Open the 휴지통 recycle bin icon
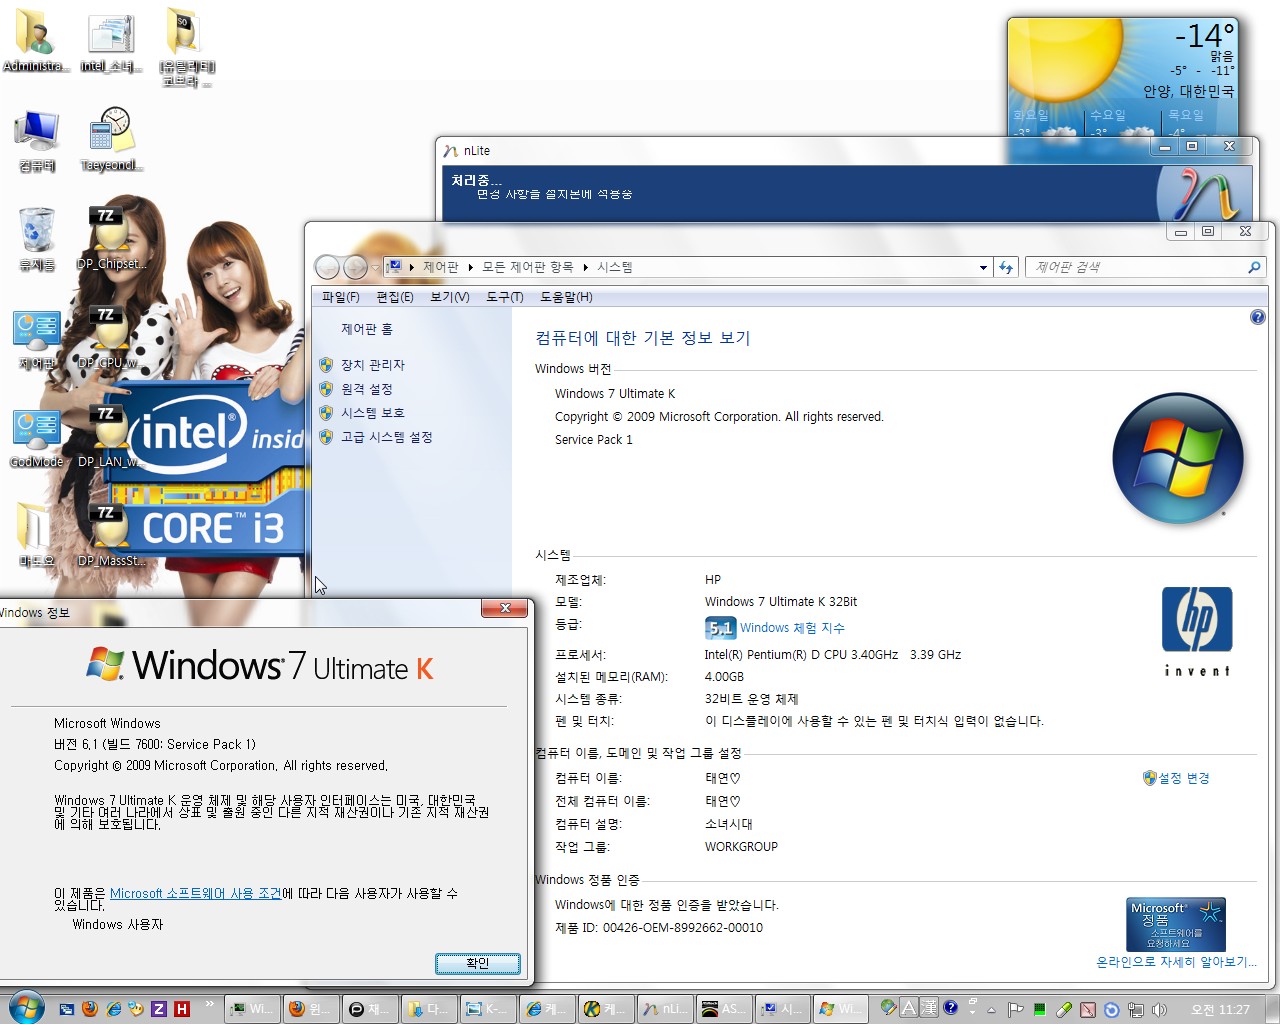 [36, 239]
